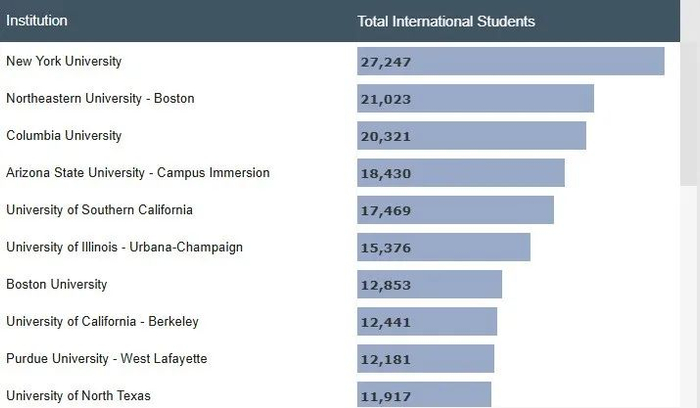Click the Southern California bar 17,469
700x408 pixels.
[455, 210]
